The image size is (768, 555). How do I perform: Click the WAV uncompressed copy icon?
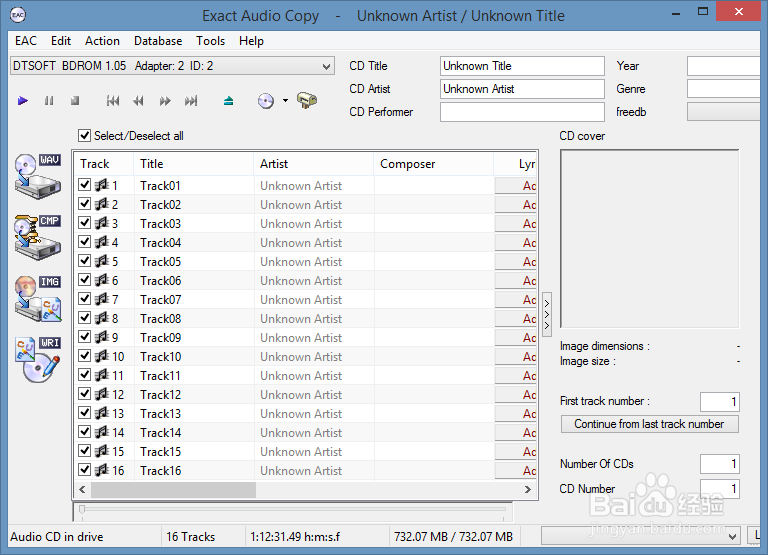tap(38, 176)
